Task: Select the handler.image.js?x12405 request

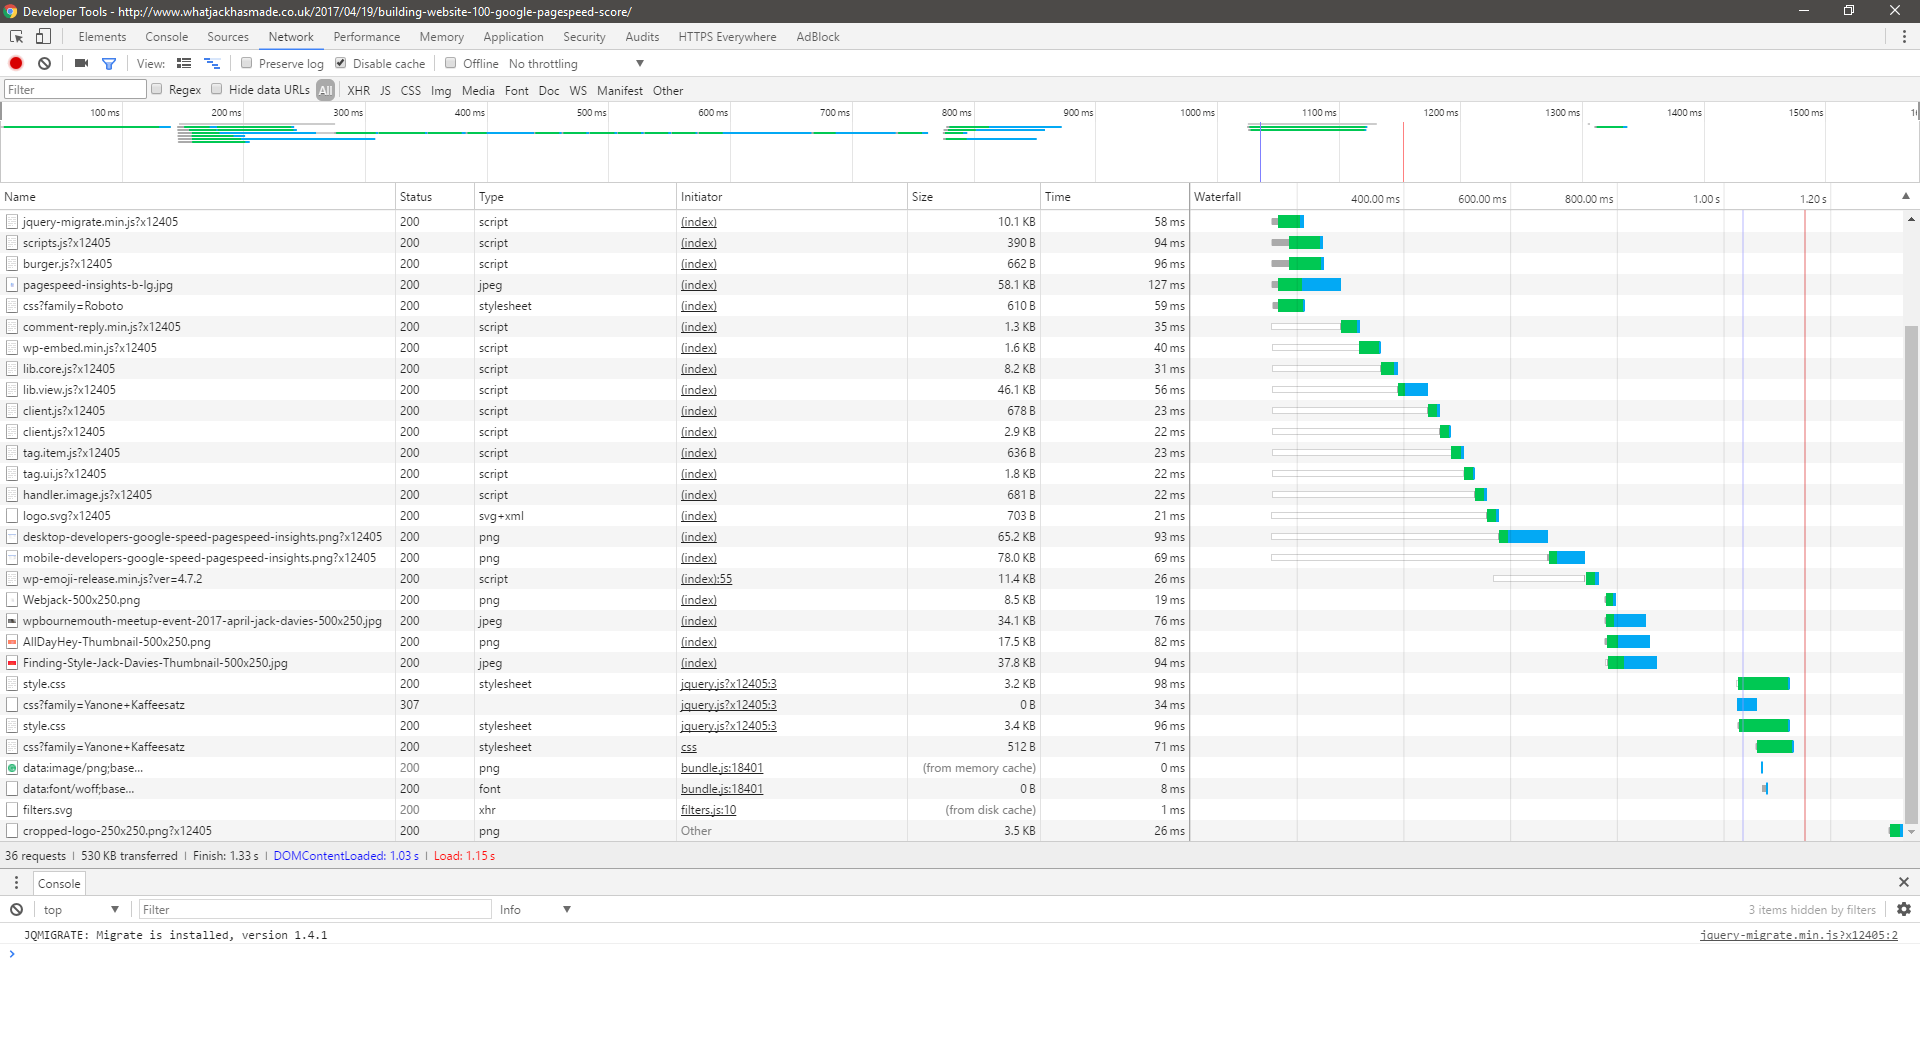Action: 595,494
